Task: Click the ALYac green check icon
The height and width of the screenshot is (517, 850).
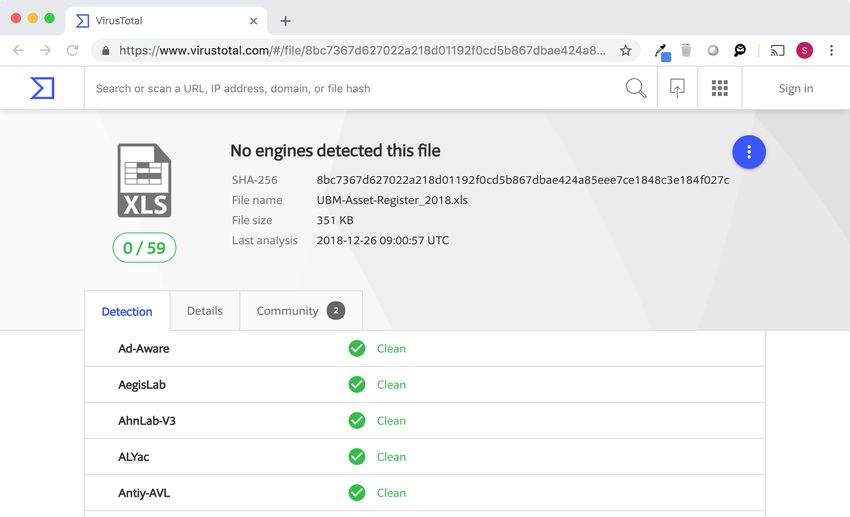Action: [x=357, y=457]
